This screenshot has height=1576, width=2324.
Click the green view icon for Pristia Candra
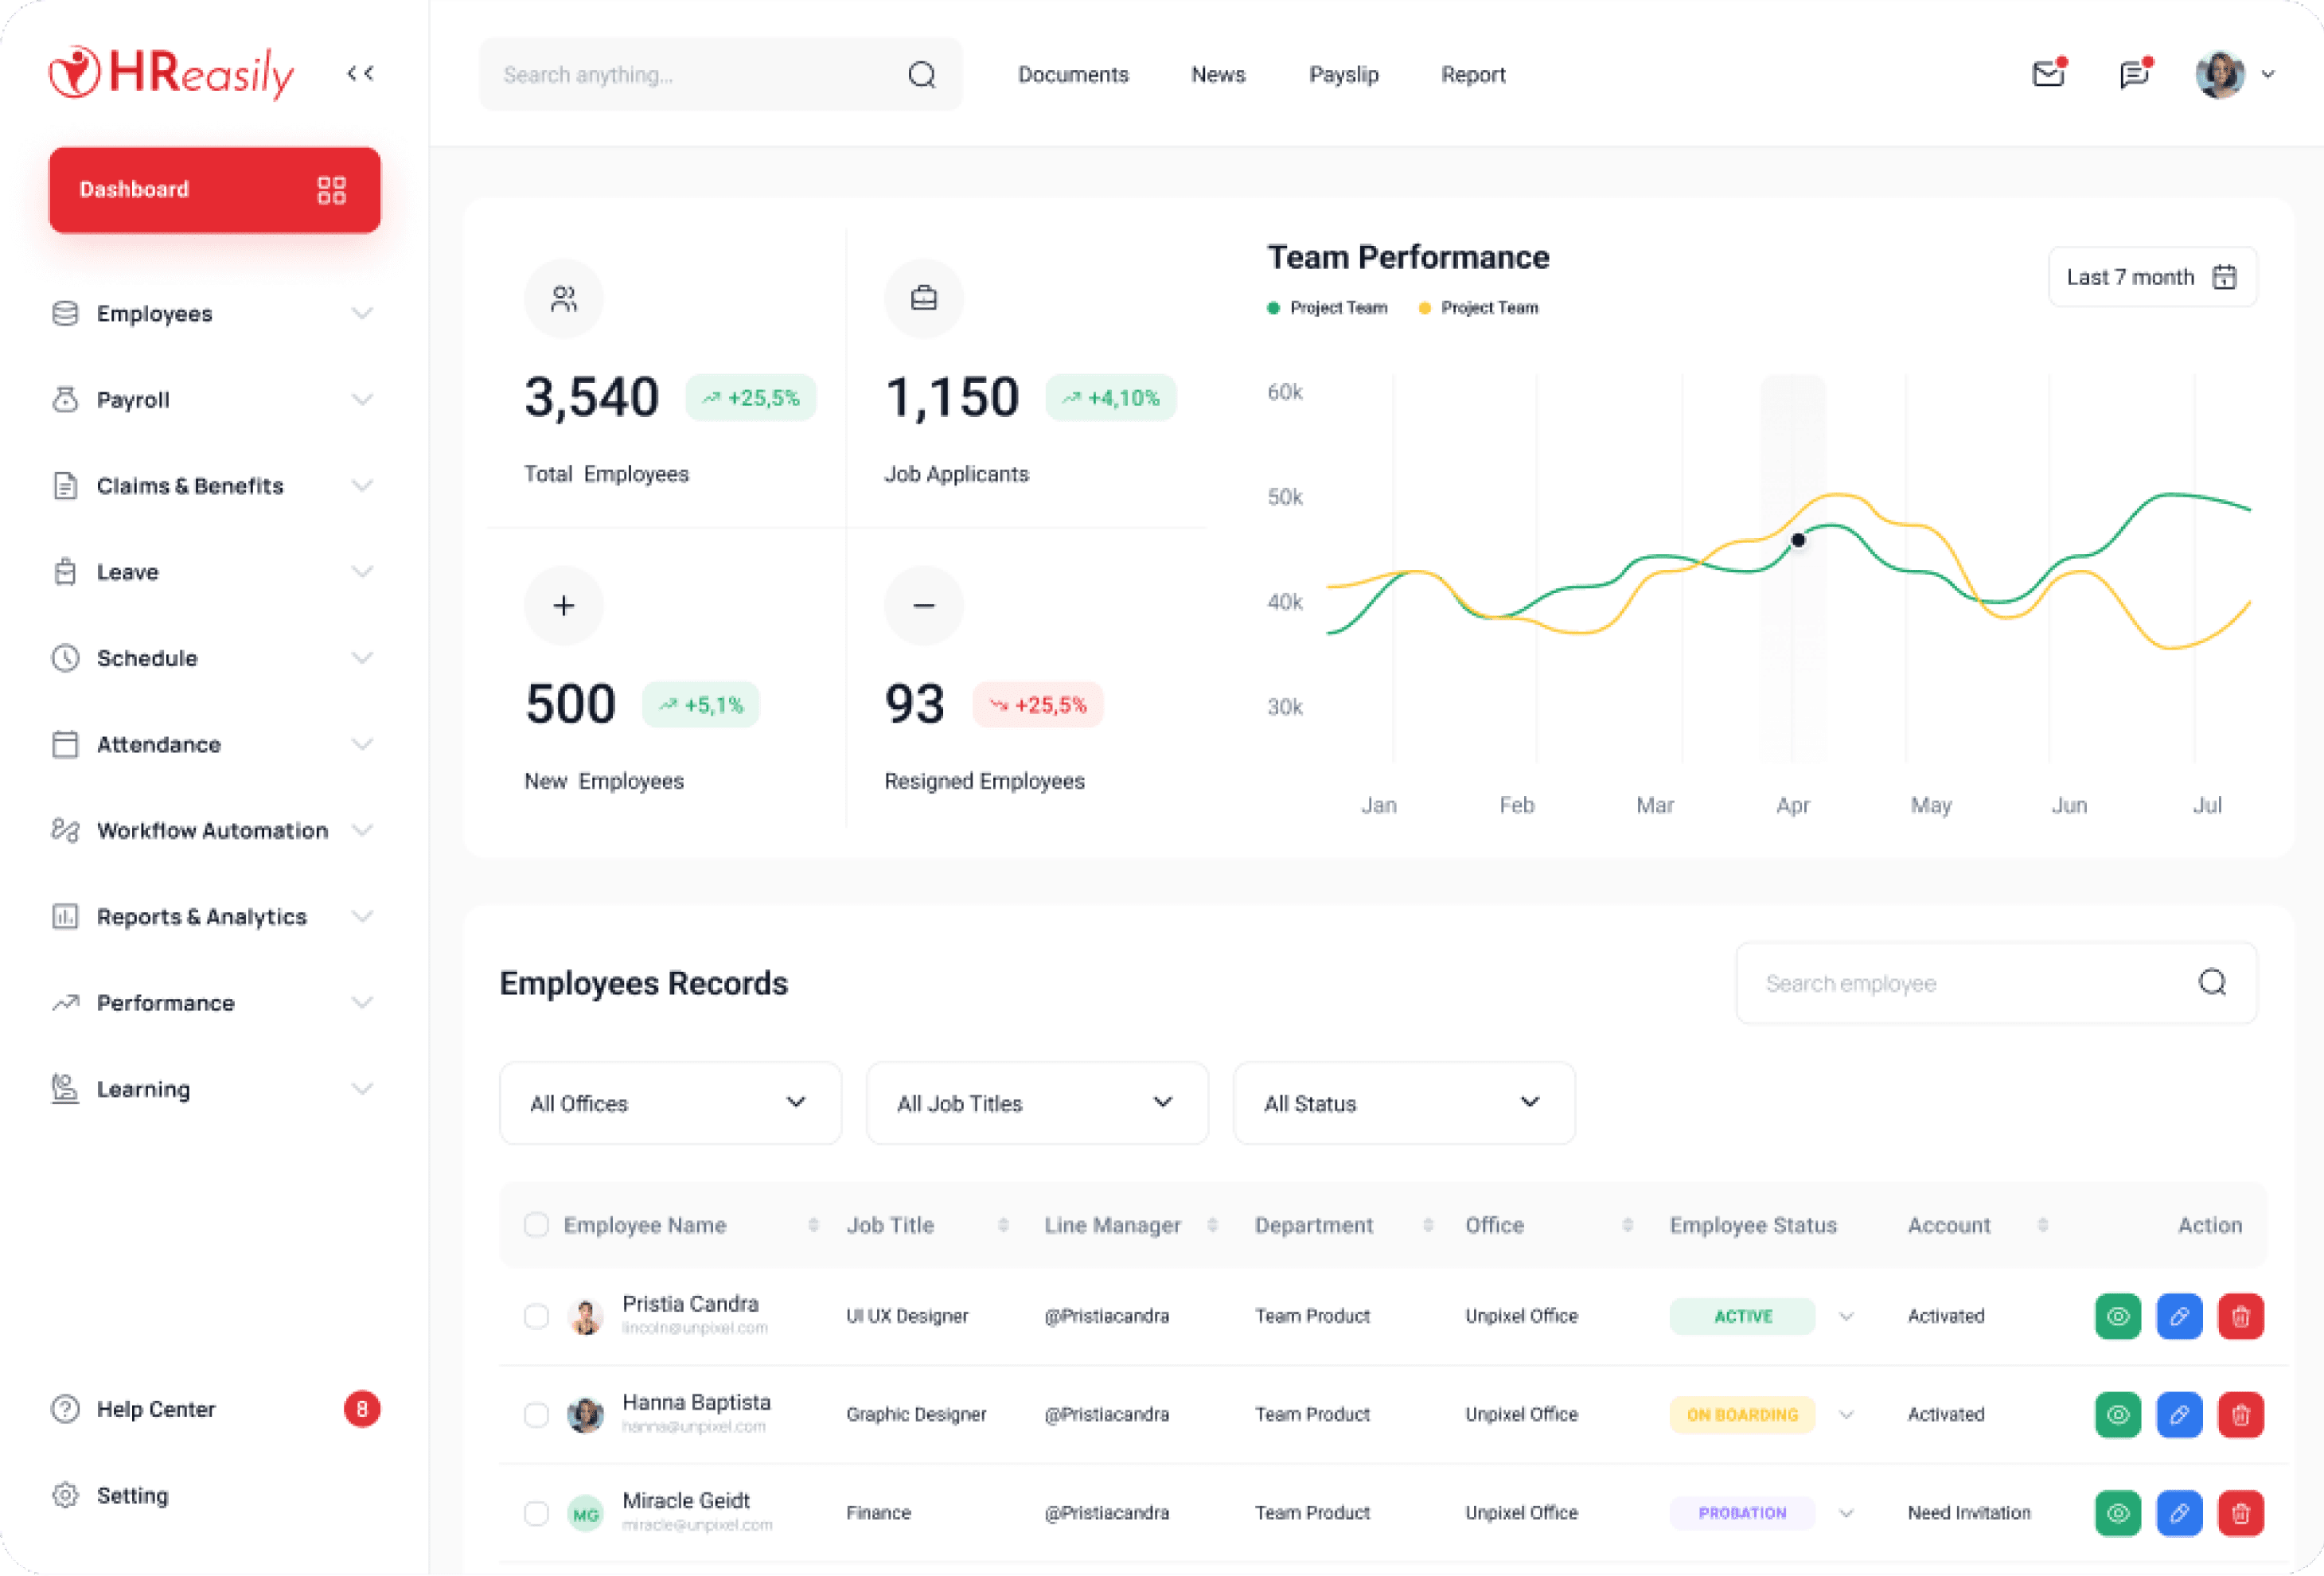[x=2117, y=1316]
